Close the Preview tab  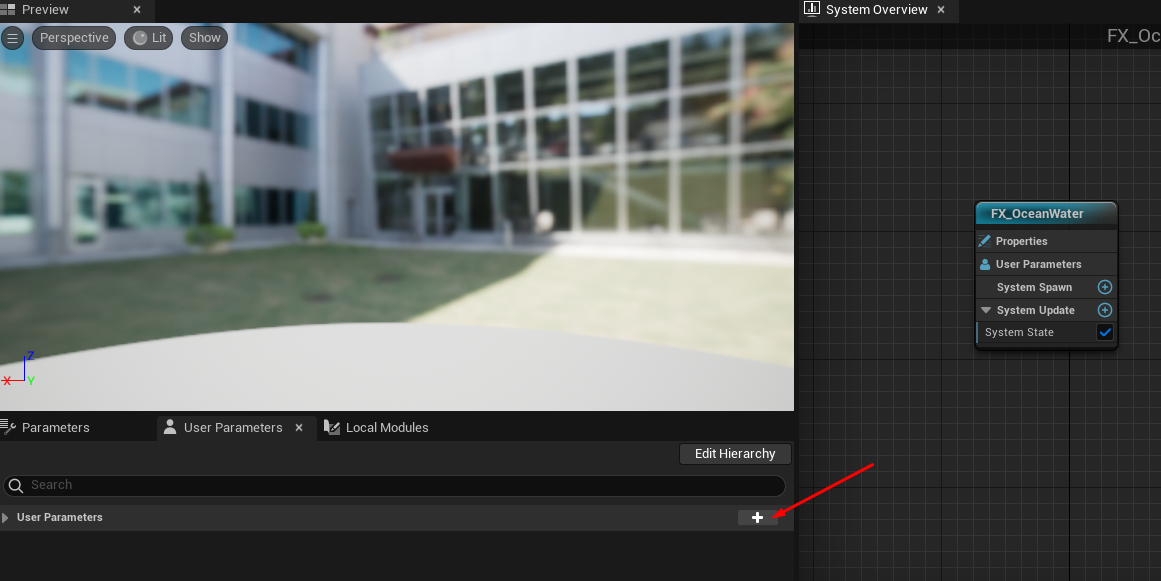137,10
